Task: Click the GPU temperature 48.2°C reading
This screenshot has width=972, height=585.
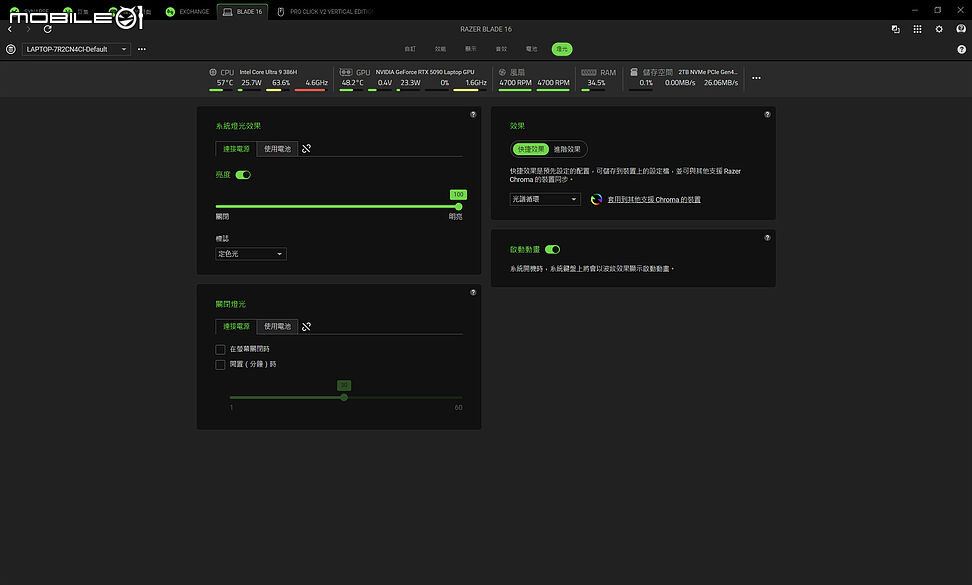Action: [x=352, y=83]
